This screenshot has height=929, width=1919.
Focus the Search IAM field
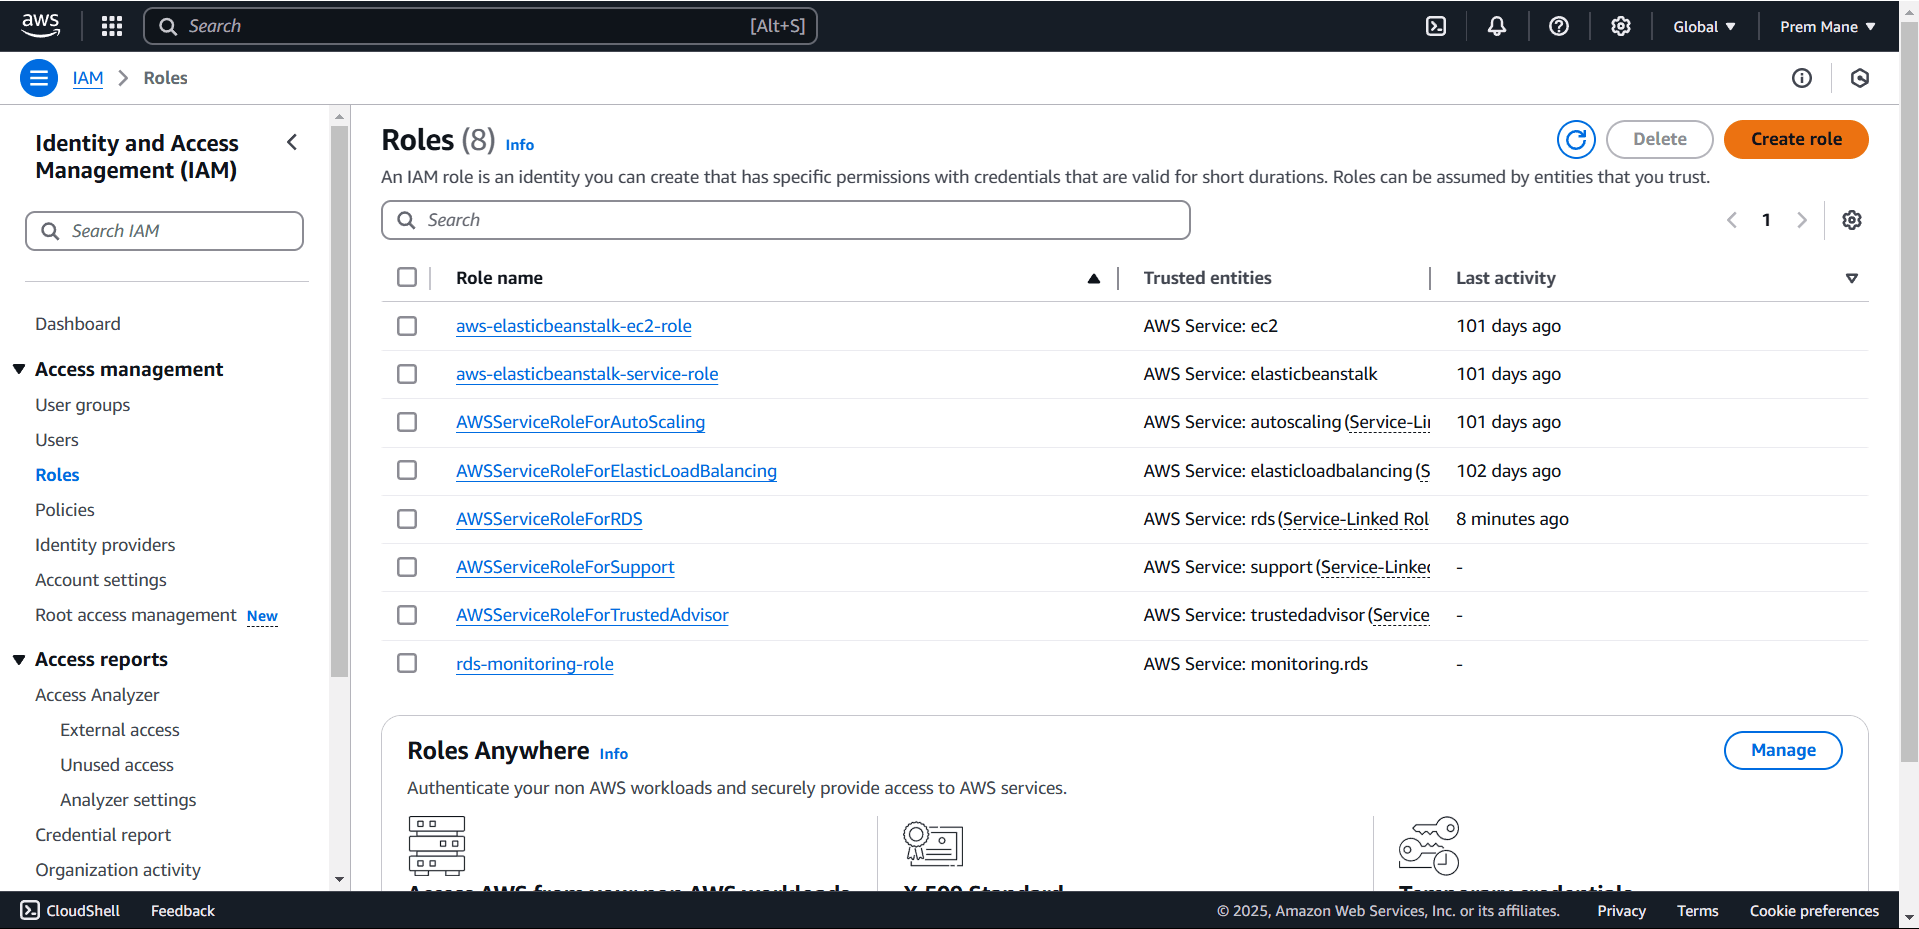coord(164,231)
